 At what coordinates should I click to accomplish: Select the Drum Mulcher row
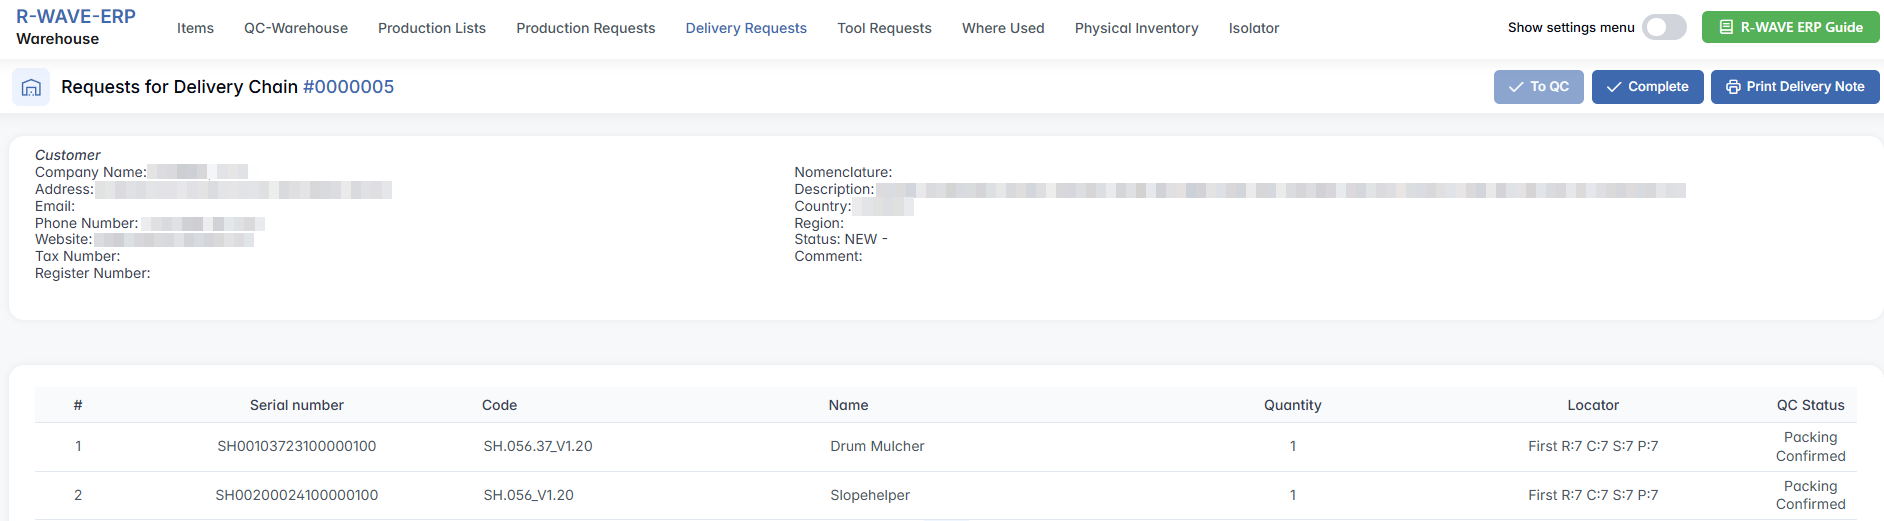pos(877,447)
